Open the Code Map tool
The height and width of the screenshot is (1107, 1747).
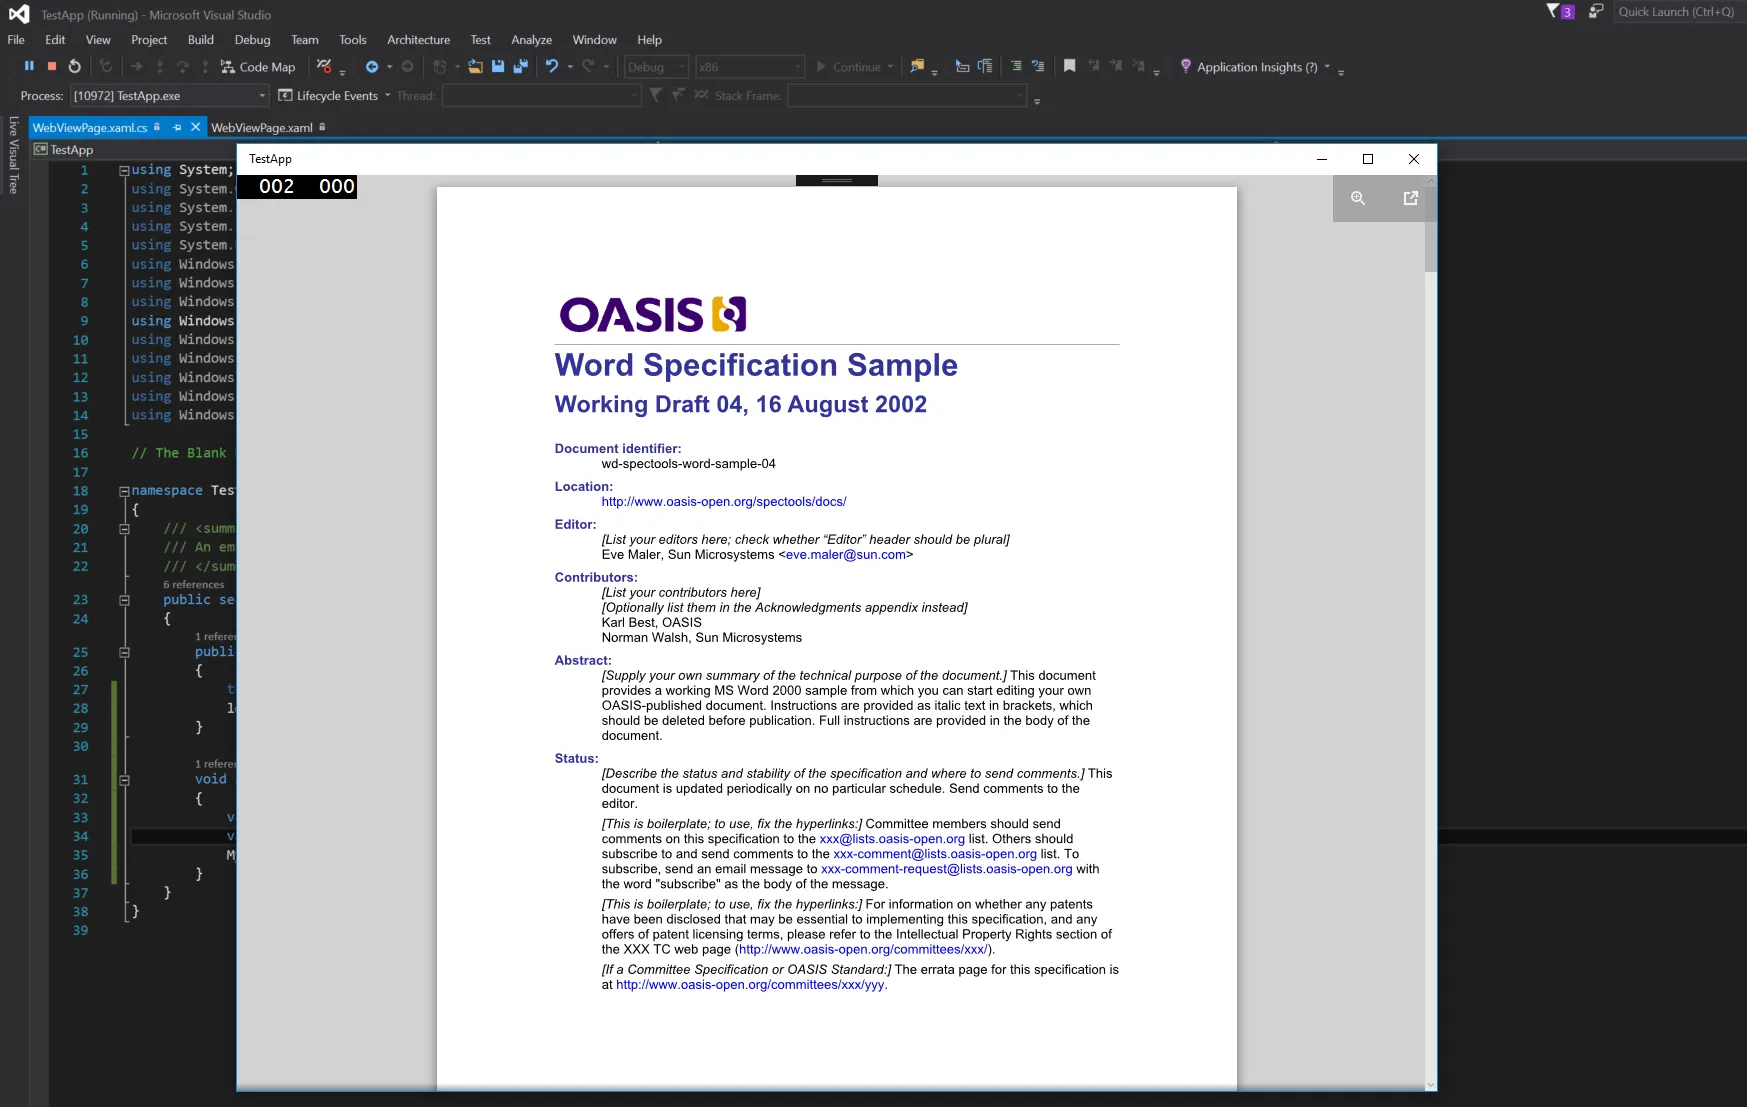258,67
